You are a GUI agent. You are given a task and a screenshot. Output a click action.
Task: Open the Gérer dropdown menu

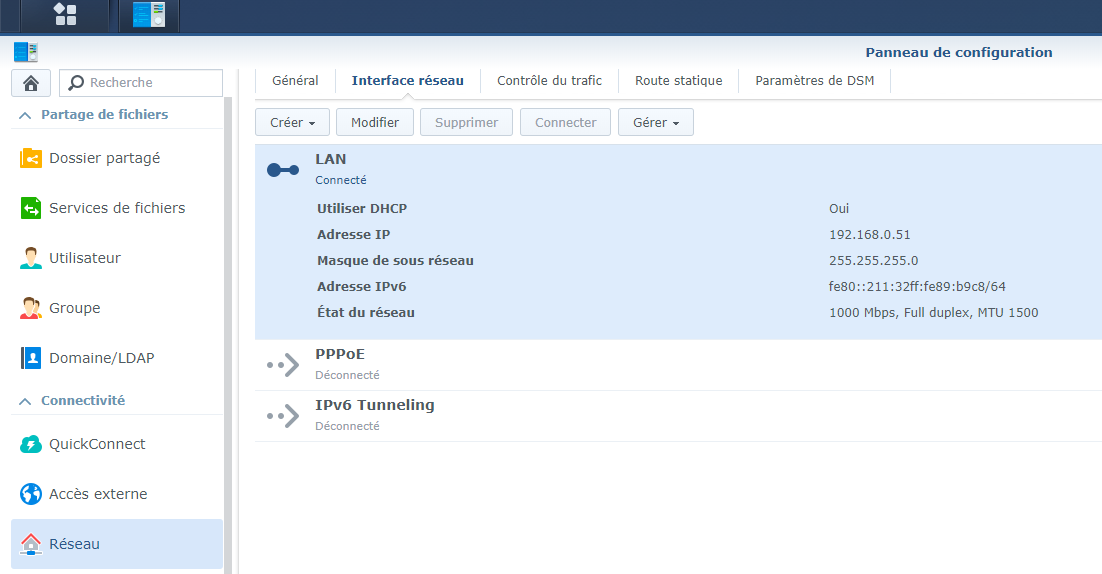click(656, 122)
